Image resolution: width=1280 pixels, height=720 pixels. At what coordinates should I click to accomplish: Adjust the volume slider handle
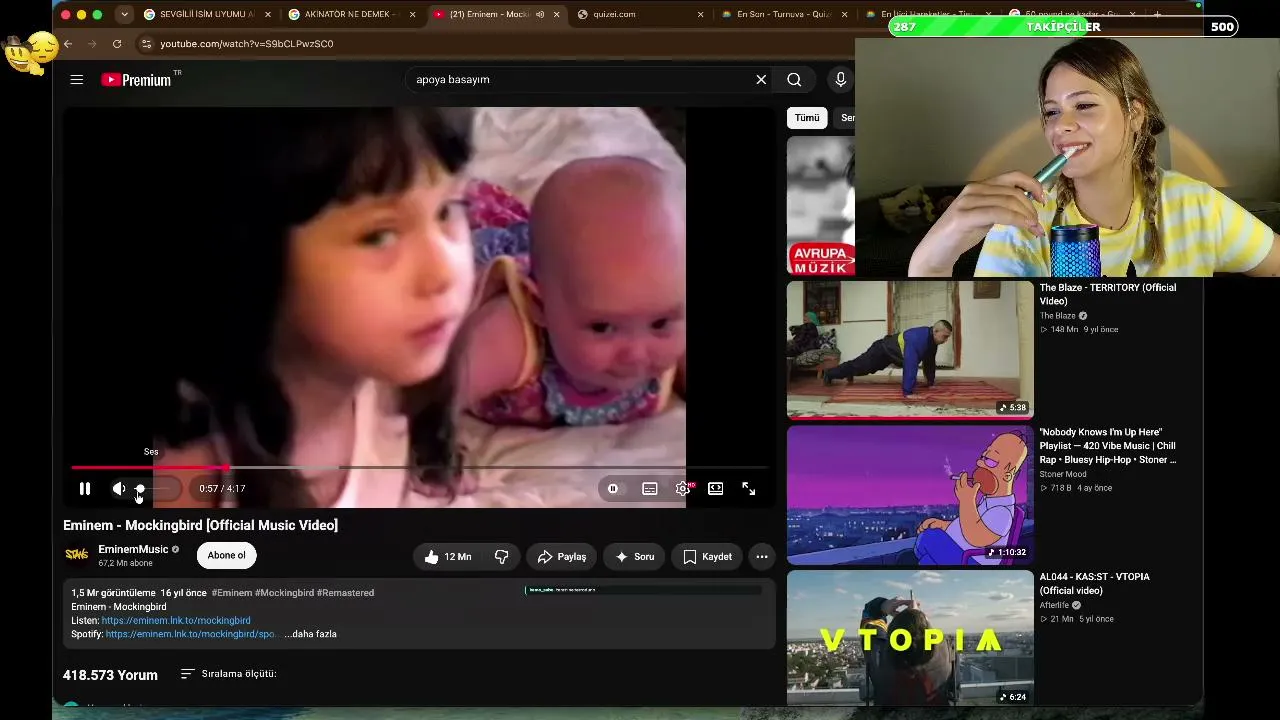tap(140, 489)
